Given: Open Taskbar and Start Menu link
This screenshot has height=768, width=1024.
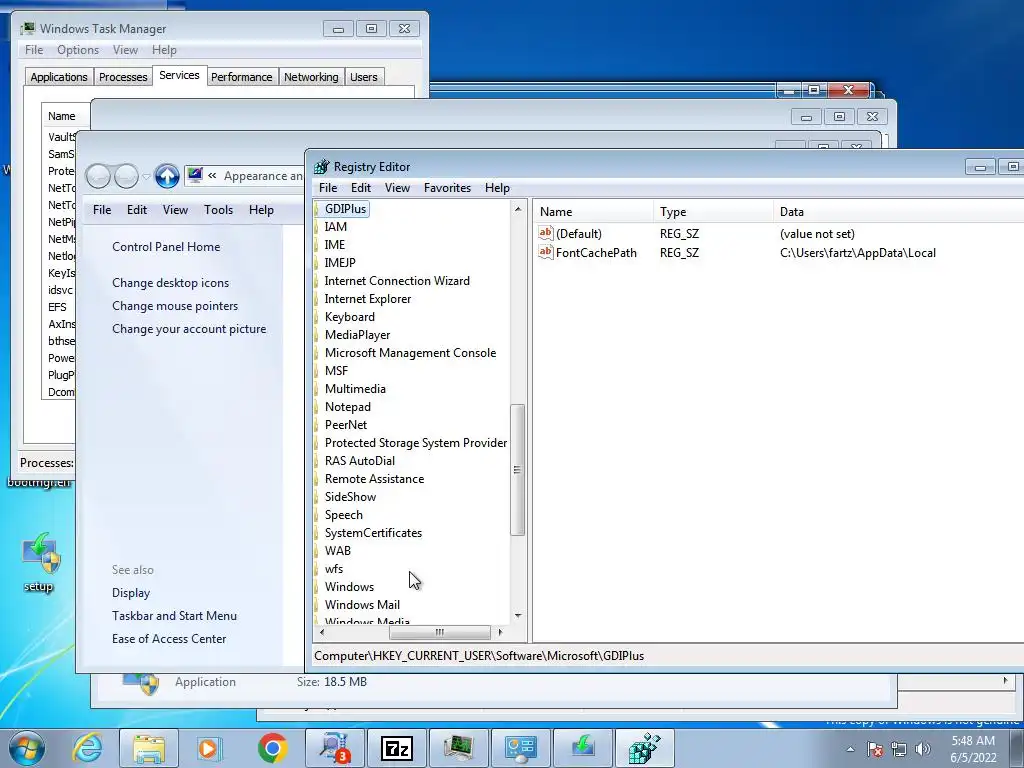Looking at the screenshot, I should tap(174, 616).
